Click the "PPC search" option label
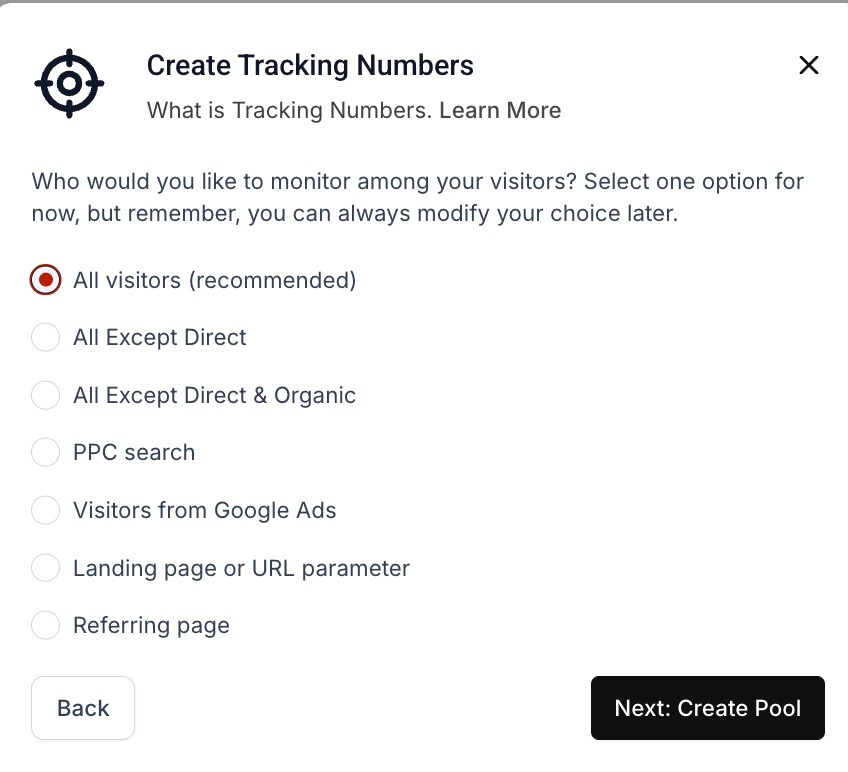The width and height of the screenshot is (848, 772). [x=134, y=453]
